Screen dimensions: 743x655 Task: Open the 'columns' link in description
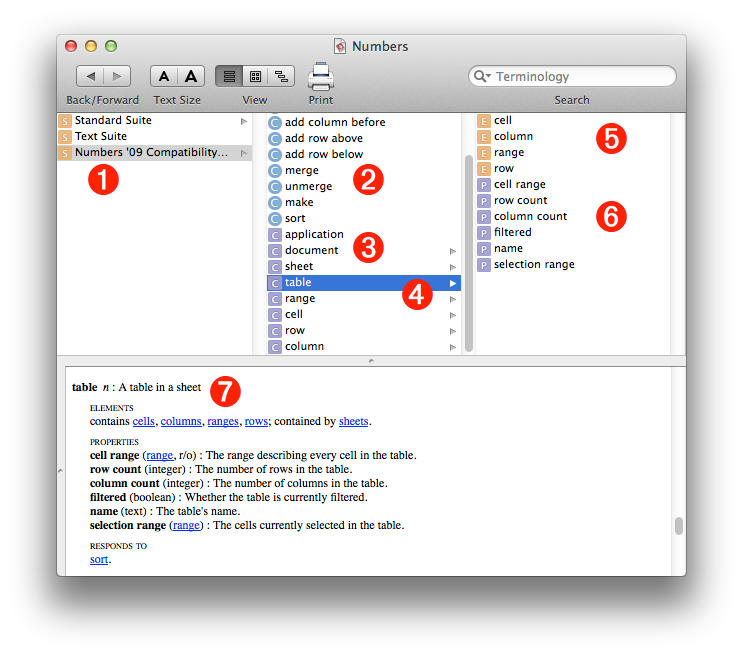[181, 421]
